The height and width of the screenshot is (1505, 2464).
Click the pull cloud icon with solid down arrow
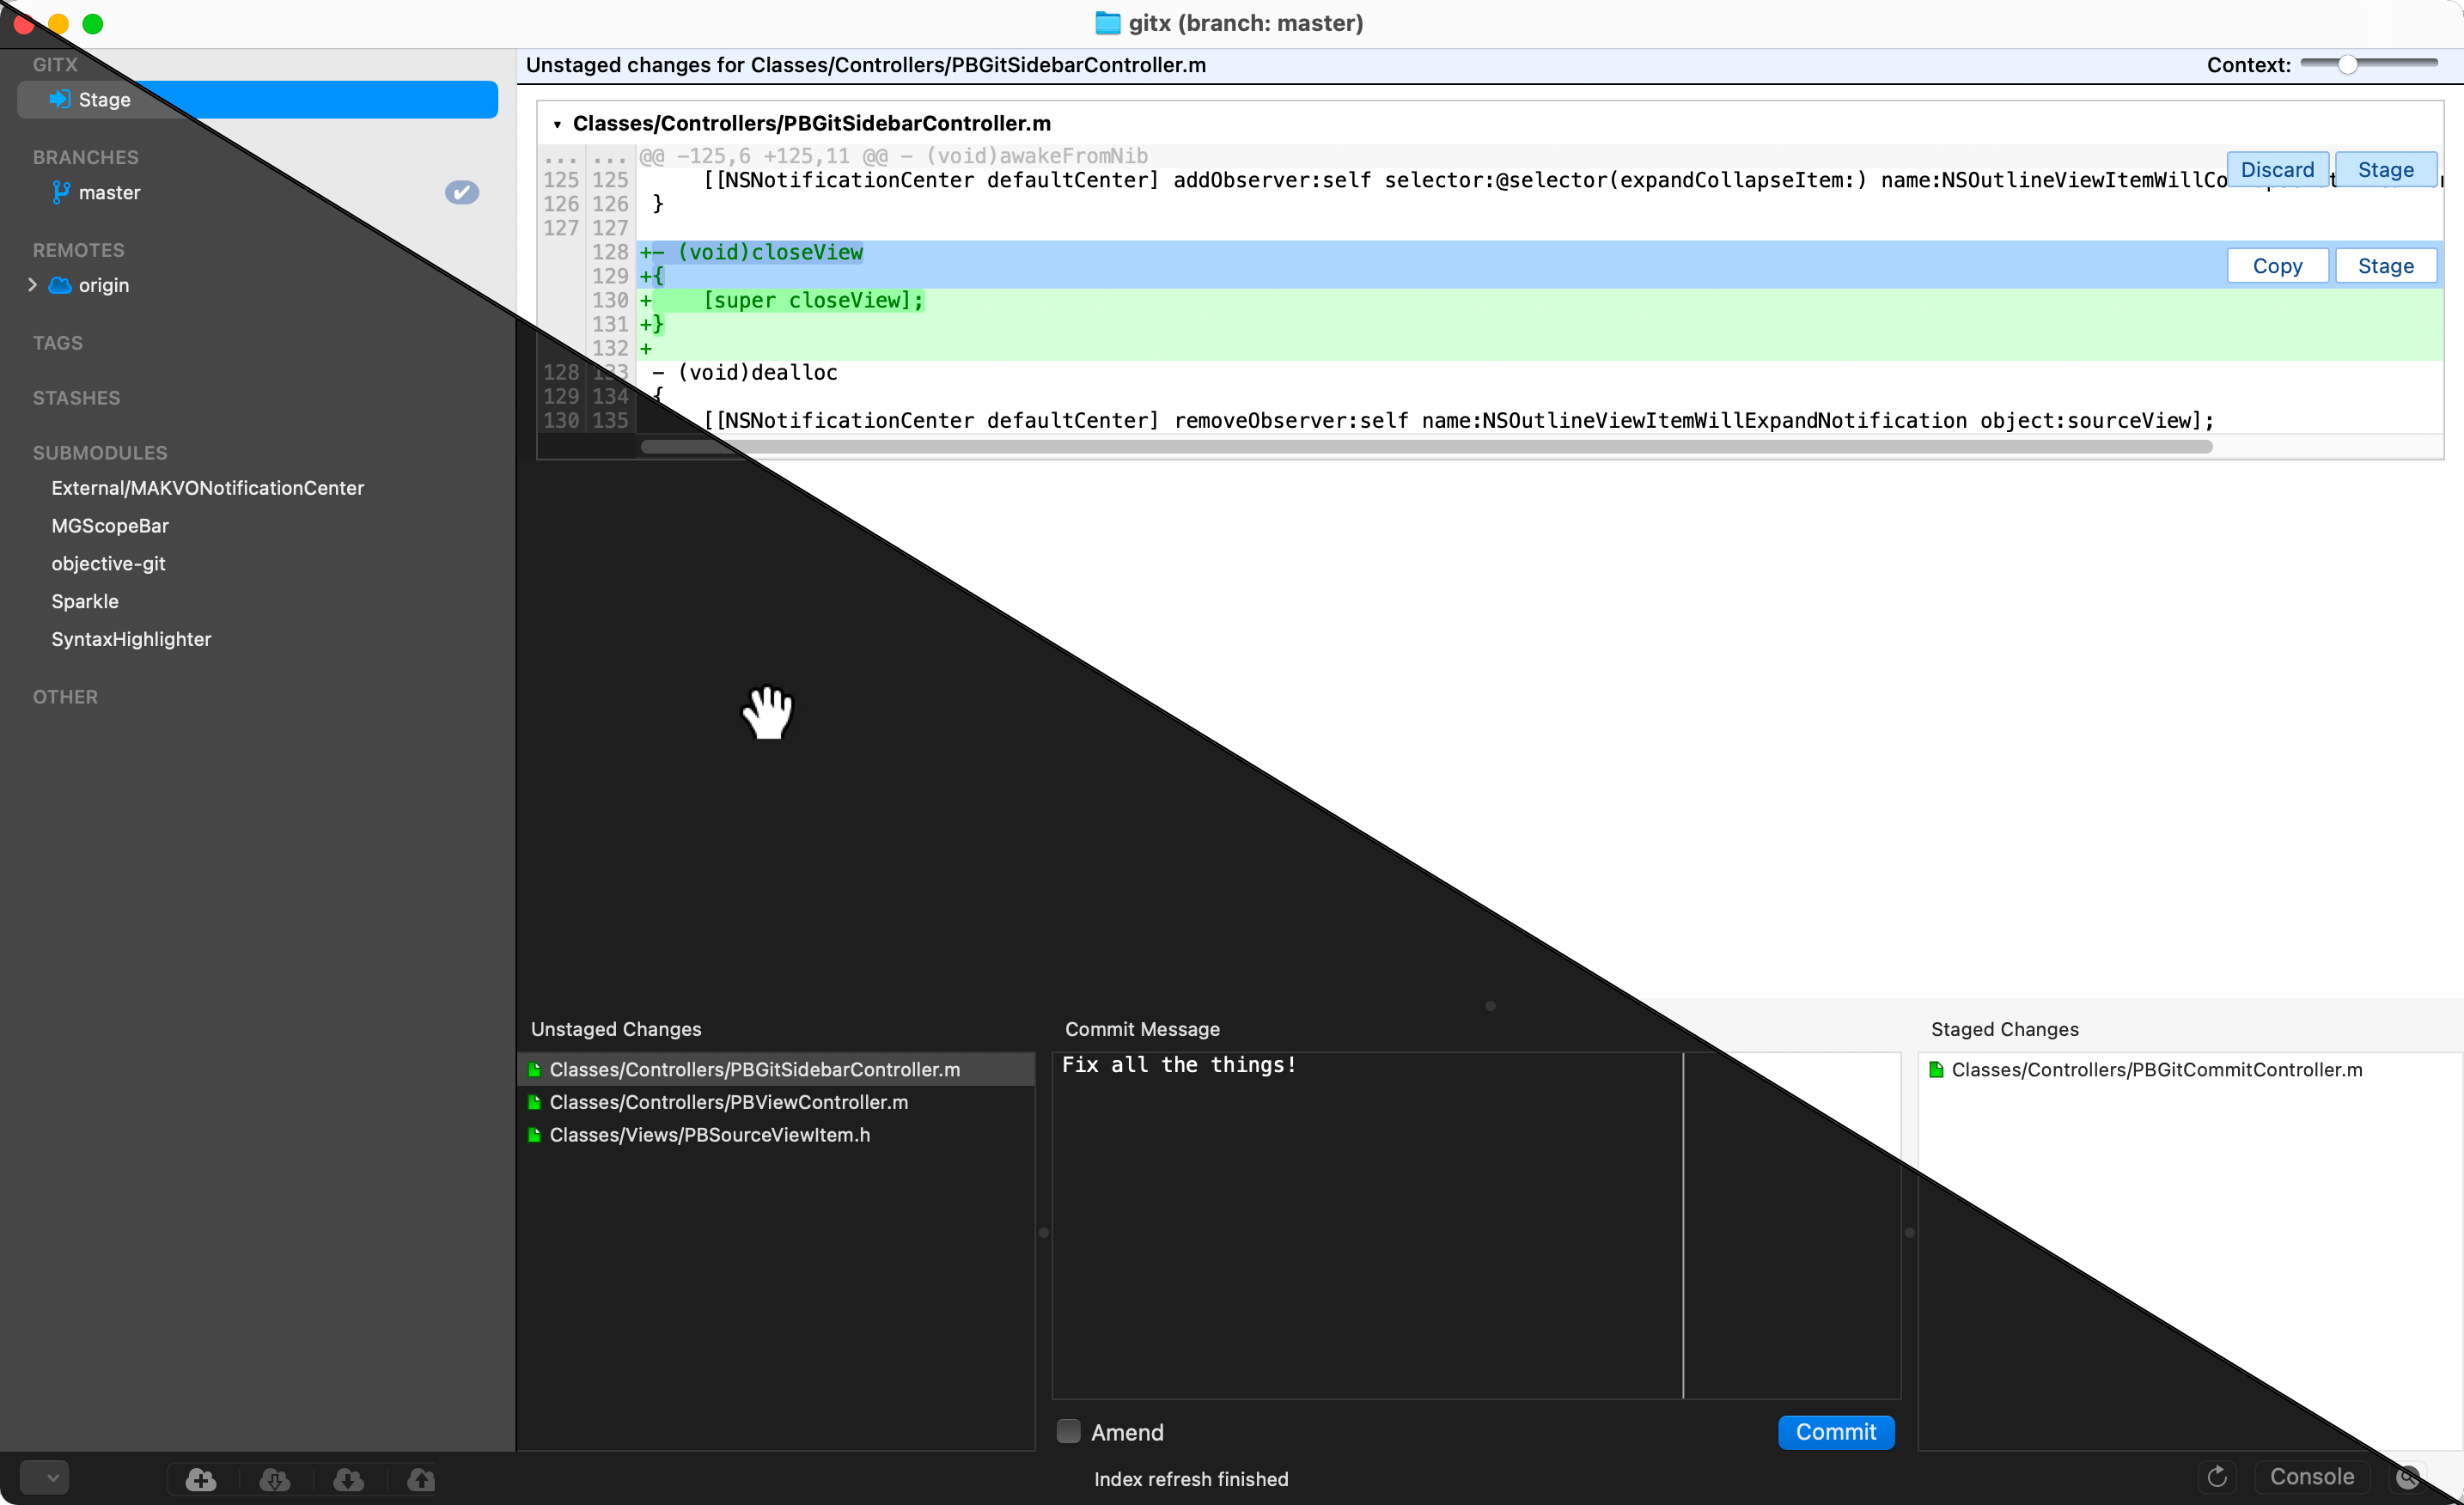pos(348,1478)
